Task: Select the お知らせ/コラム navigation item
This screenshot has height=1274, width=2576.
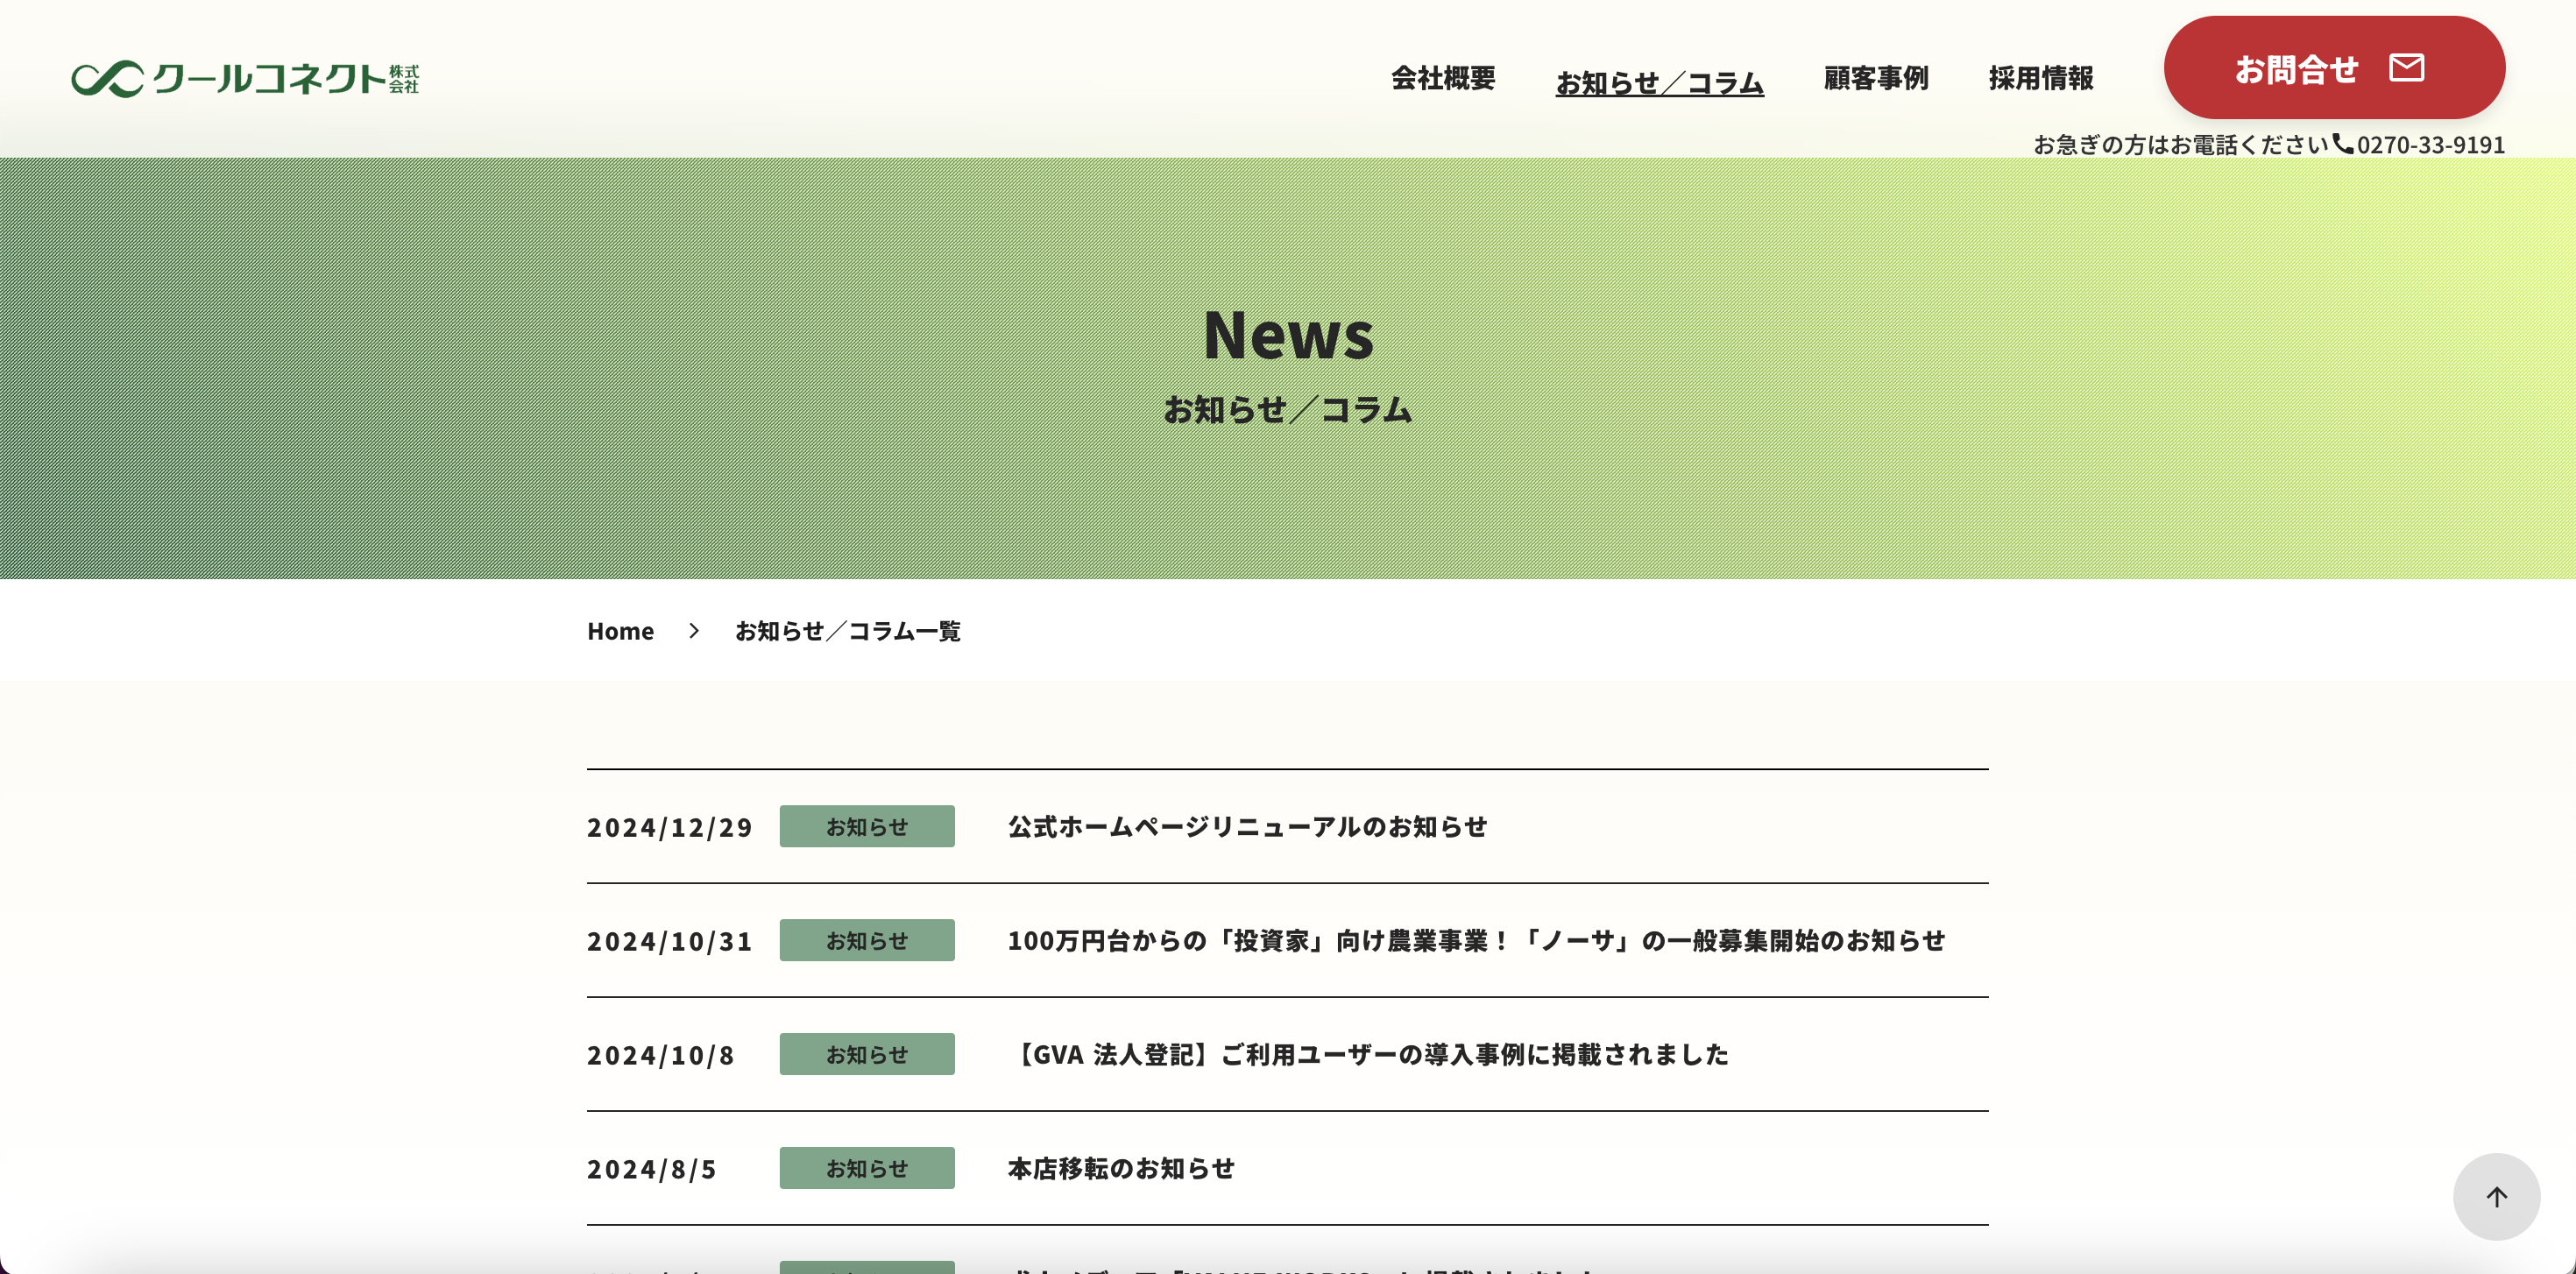Action: (x=1659, y=82)
